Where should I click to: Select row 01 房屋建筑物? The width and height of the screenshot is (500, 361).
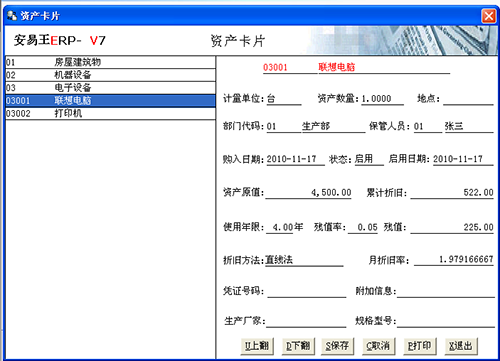[110, 62]
